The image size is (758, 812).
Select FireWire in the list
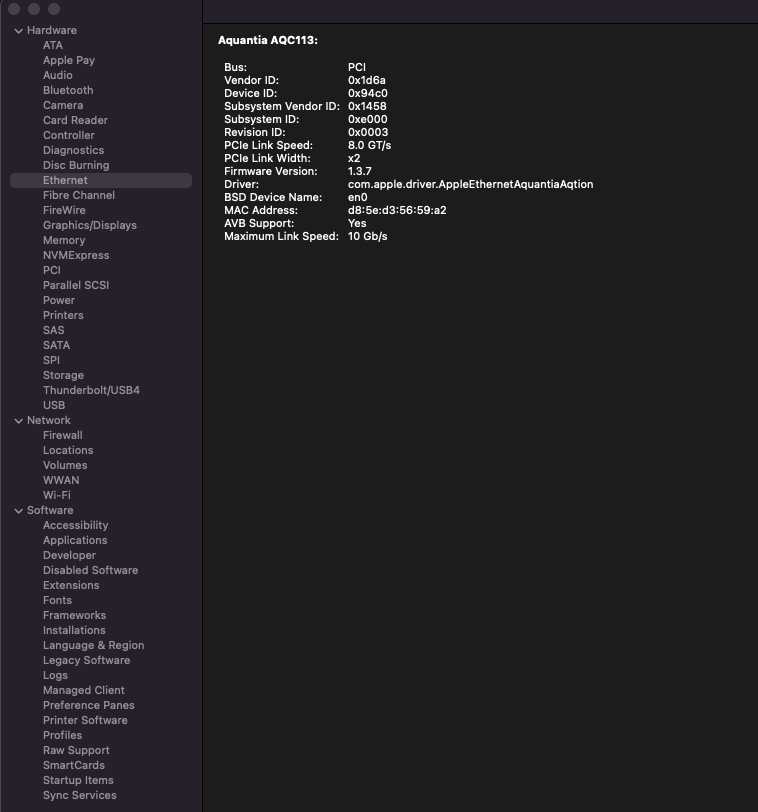(x=64, y=211)
